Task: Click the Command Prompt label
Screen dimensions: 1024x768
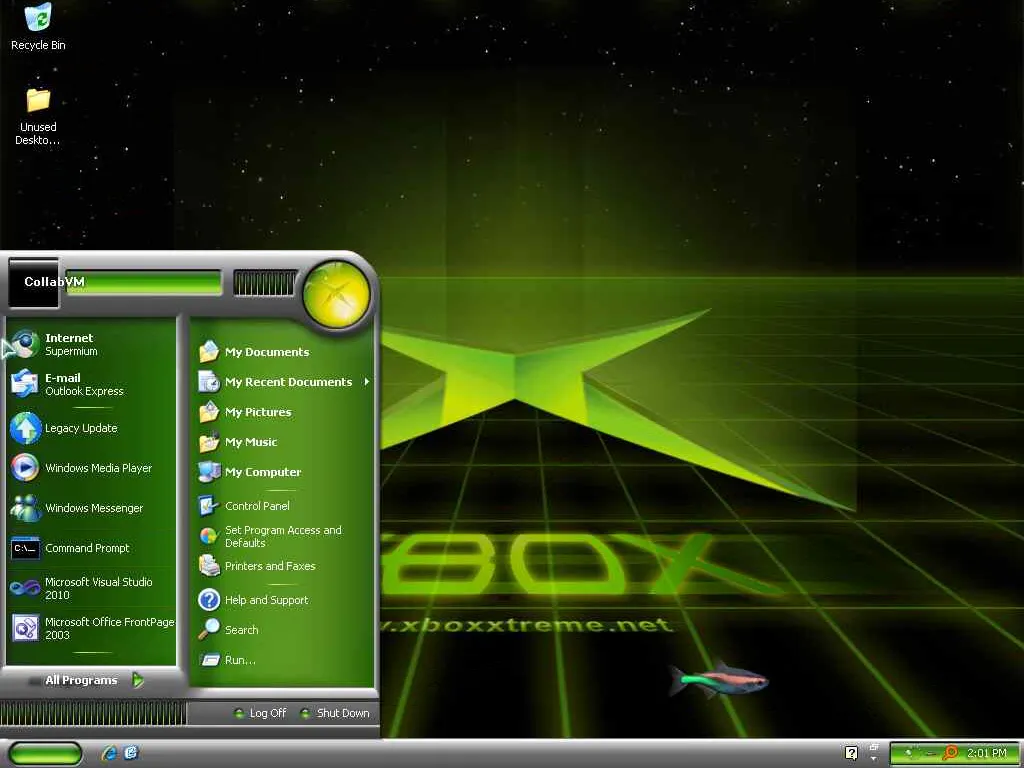Action: [88, 548]
